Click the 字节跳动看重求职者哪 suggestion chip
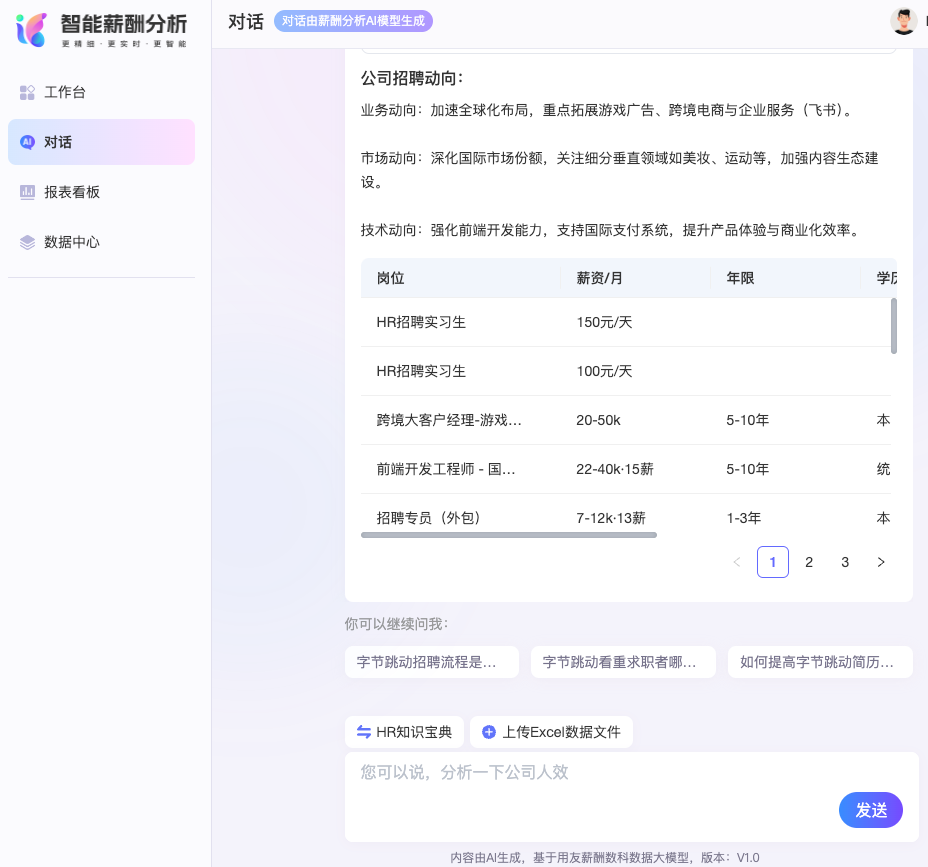 click(623, 662)
